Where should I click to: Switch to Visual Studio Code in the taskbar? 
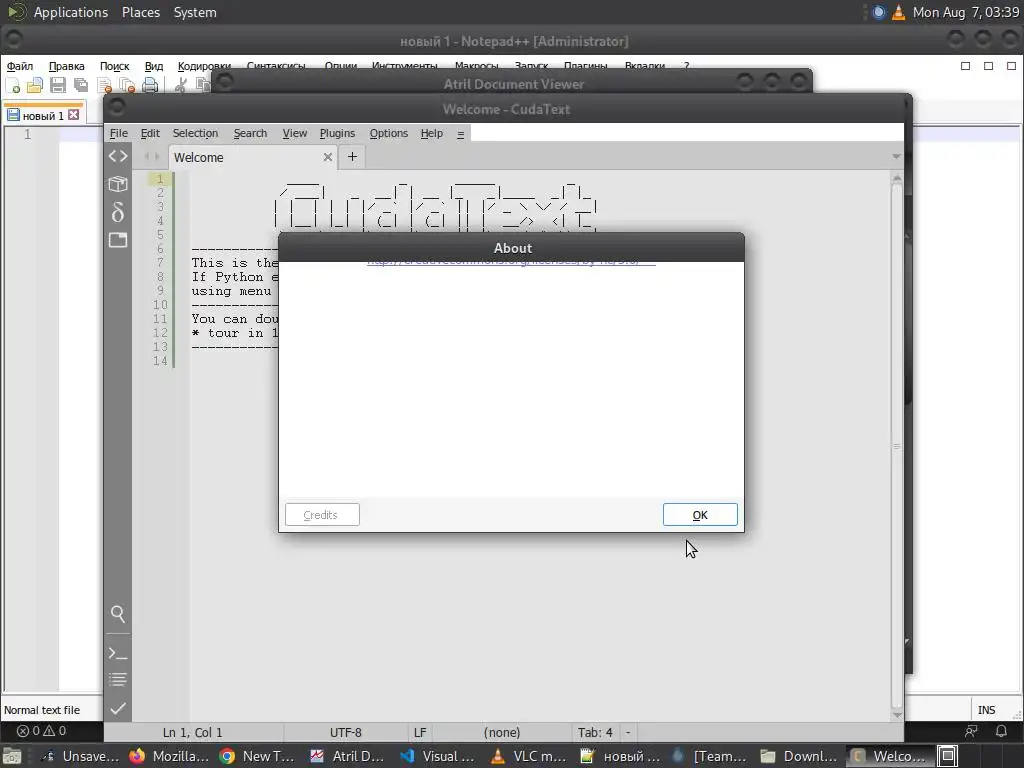pyautogui.click(x=438, y=756)
